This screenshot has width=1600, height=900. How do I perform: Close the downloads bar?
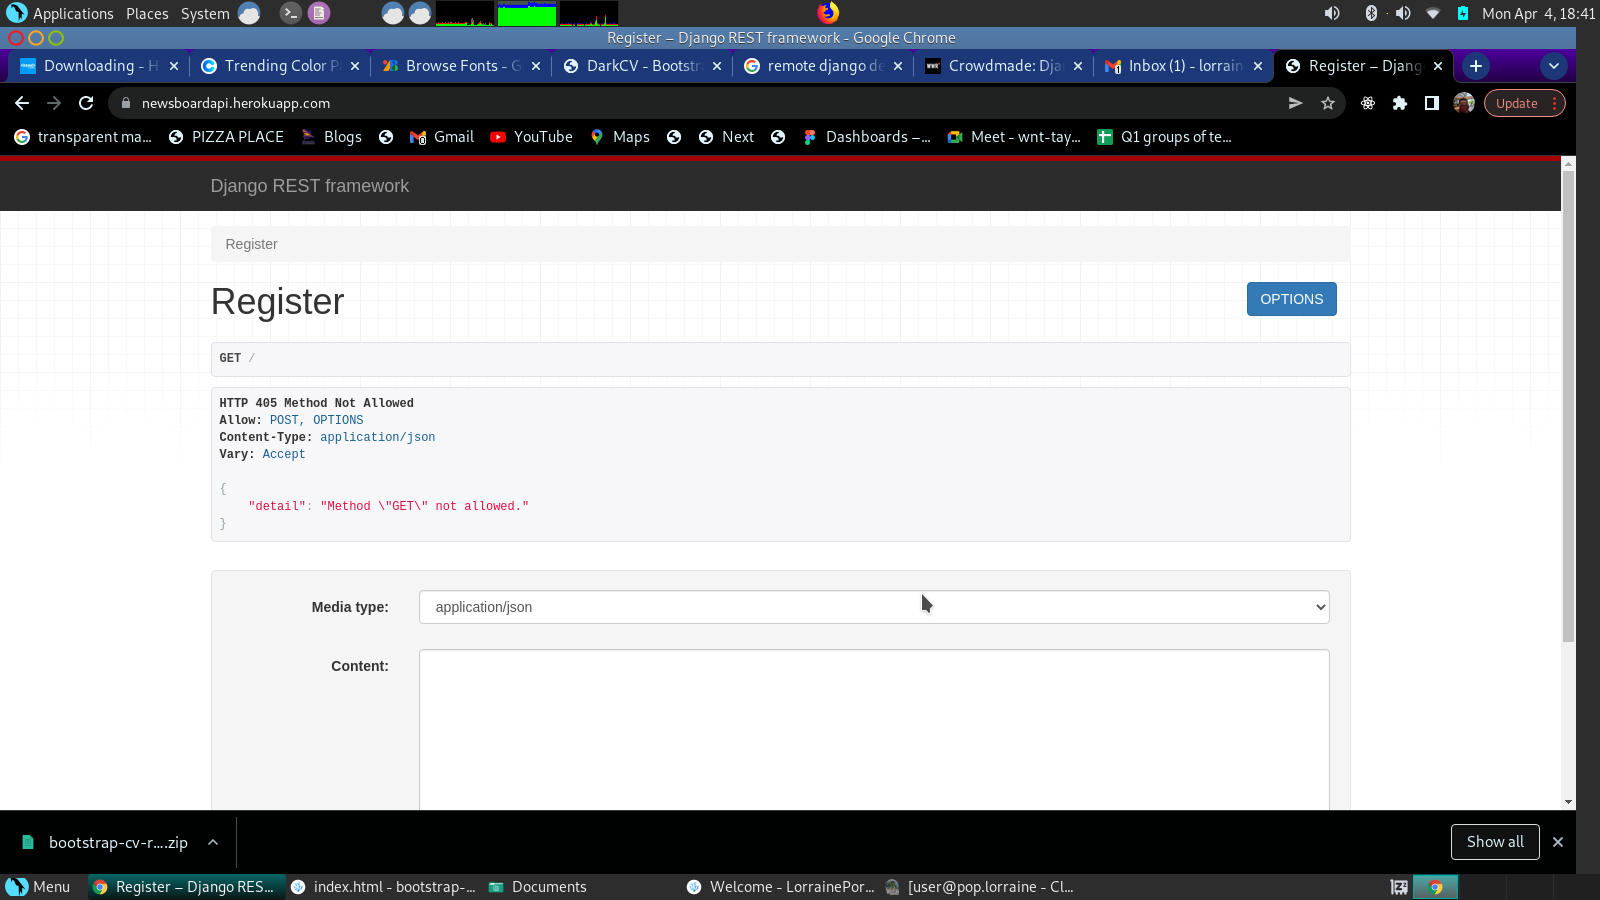click(1558, 842)
